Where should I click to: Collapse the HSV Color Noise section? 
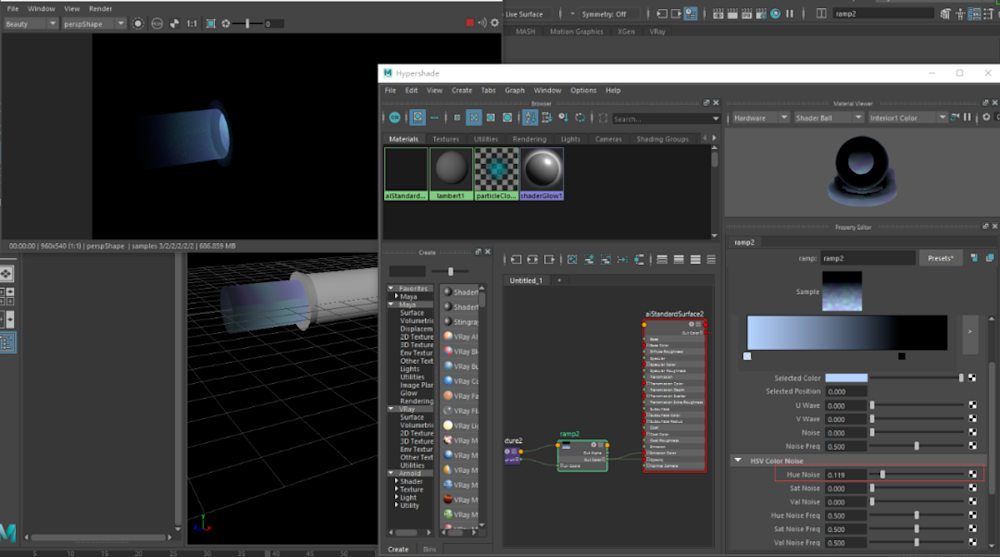(738, 461)
